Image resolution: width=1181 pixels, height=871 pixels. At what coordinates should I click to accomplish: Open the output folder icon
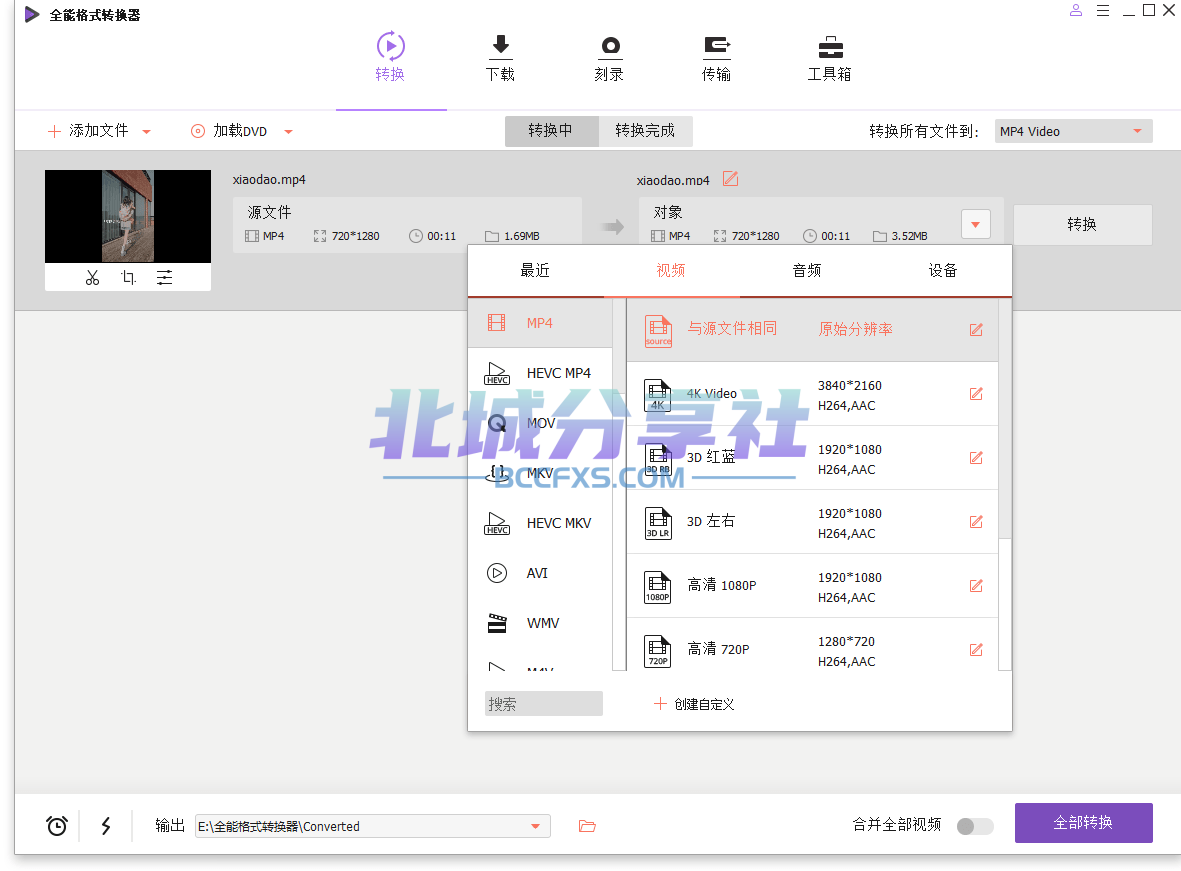tap(587, 826)
